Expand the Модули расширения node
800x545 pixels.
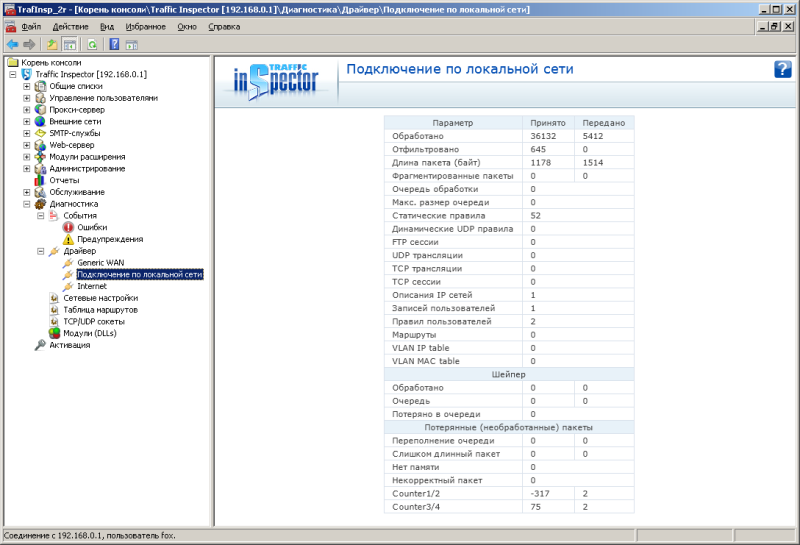27,157
